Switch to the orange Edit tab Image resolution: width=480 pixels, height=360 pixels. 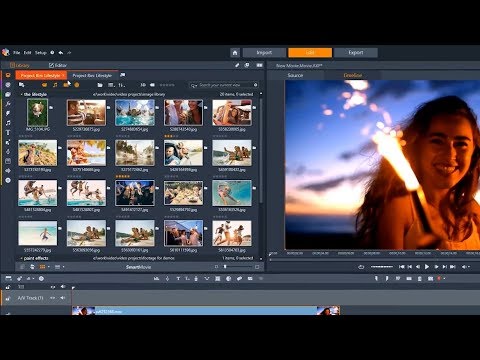(x=310, y=53)
